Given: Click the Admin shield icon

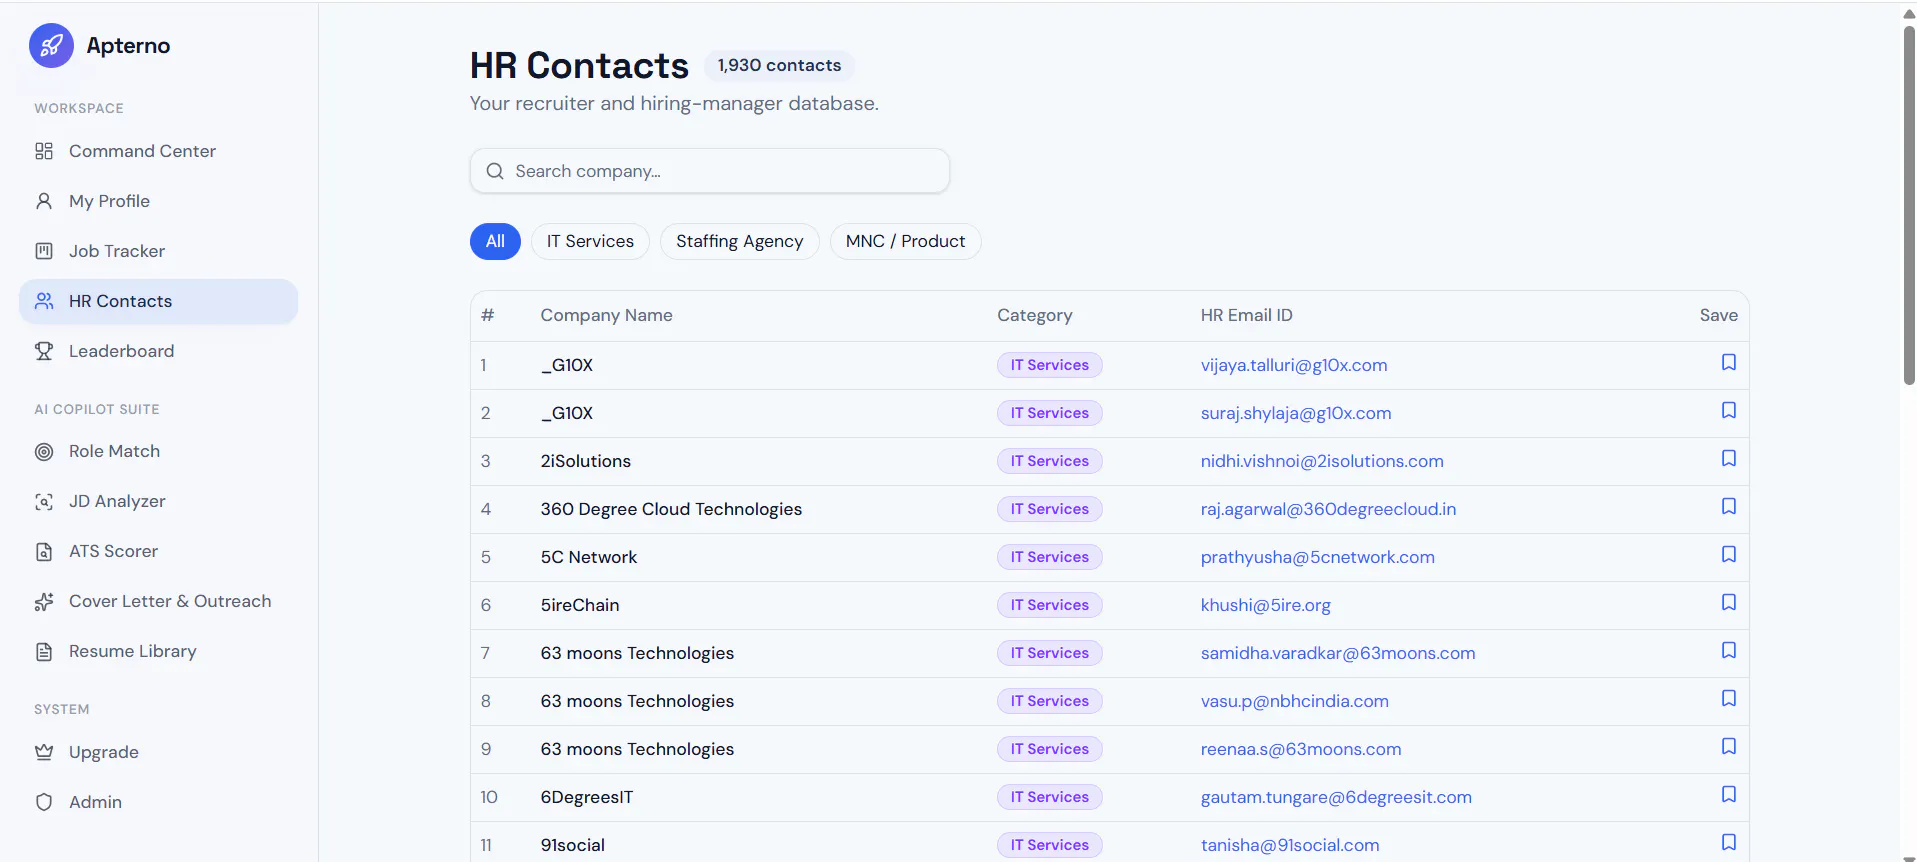Looking at the screenshot, I should [x=44, y=802].
